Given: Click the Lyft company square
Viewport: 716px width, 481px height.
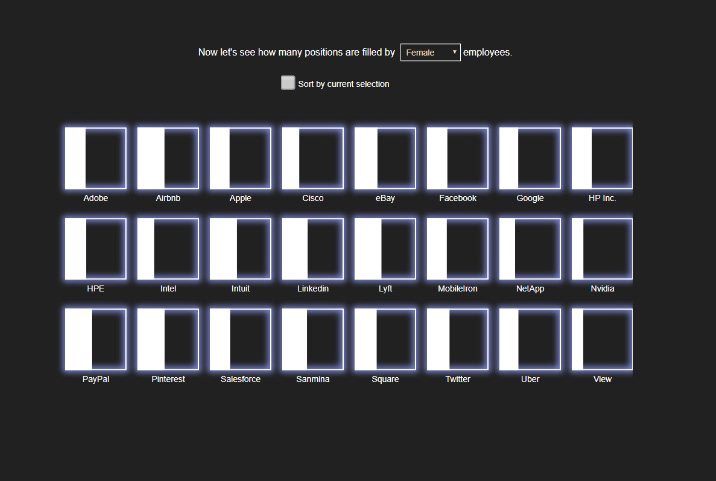Looking at the screenshot, I should [x=385, y=249].
